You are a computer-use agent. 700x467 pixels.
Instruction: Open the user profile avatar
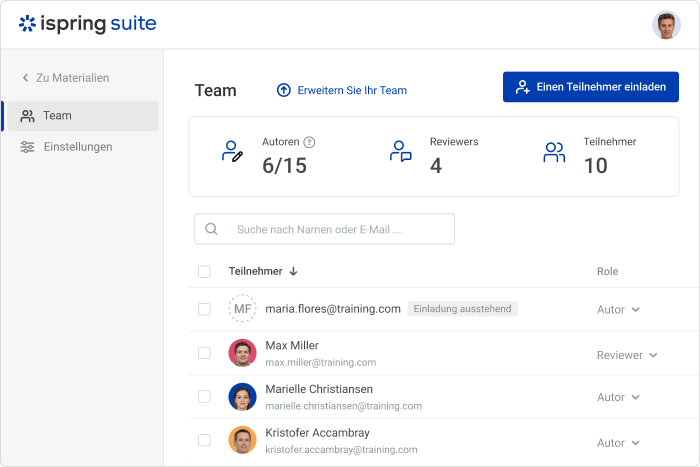[x=666, y=25]
